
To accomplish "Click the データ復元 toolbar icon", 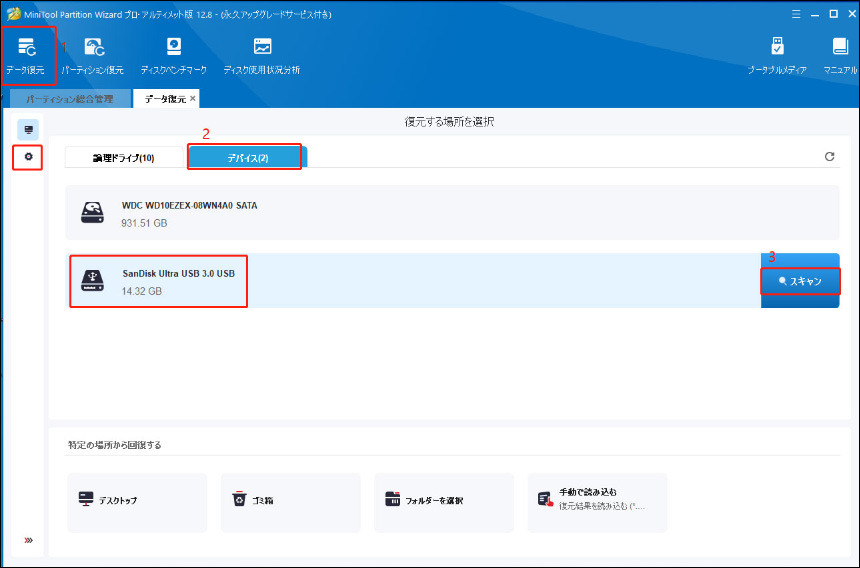I will (27, 53).
